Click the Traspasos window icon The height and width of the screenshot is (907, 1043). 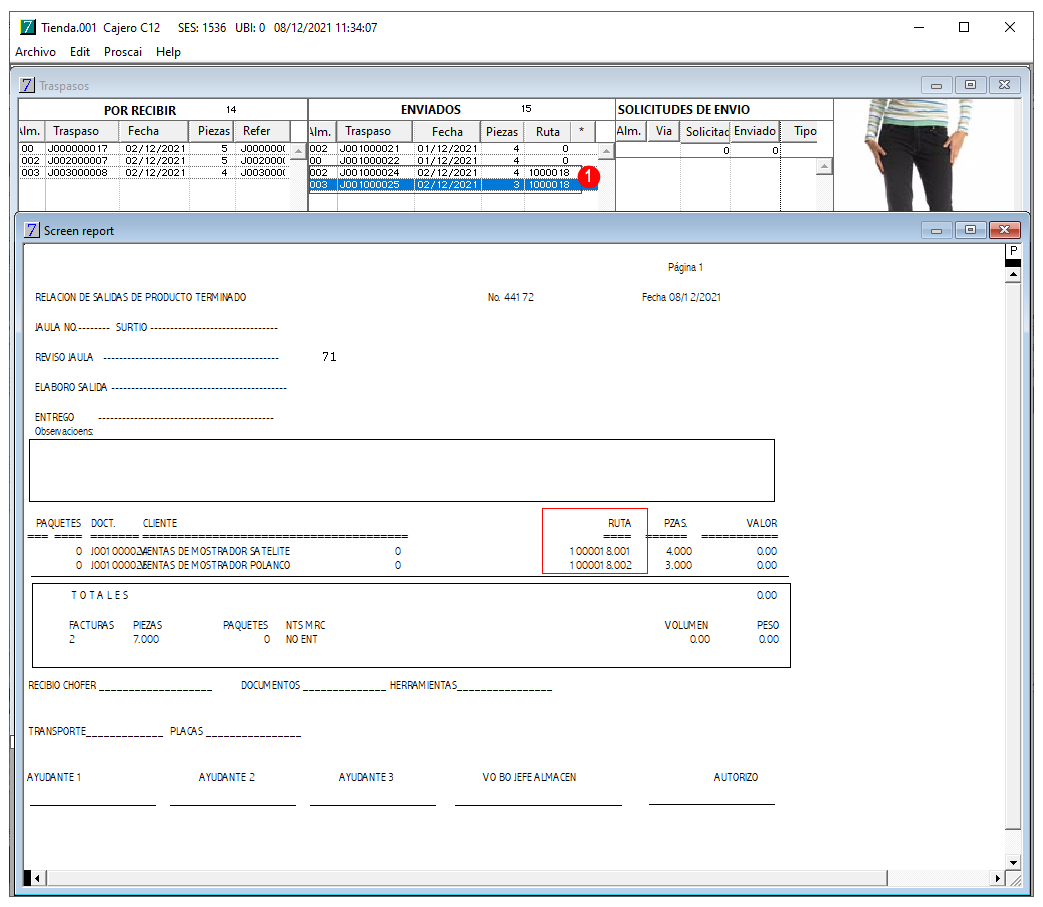click(27, 85)
